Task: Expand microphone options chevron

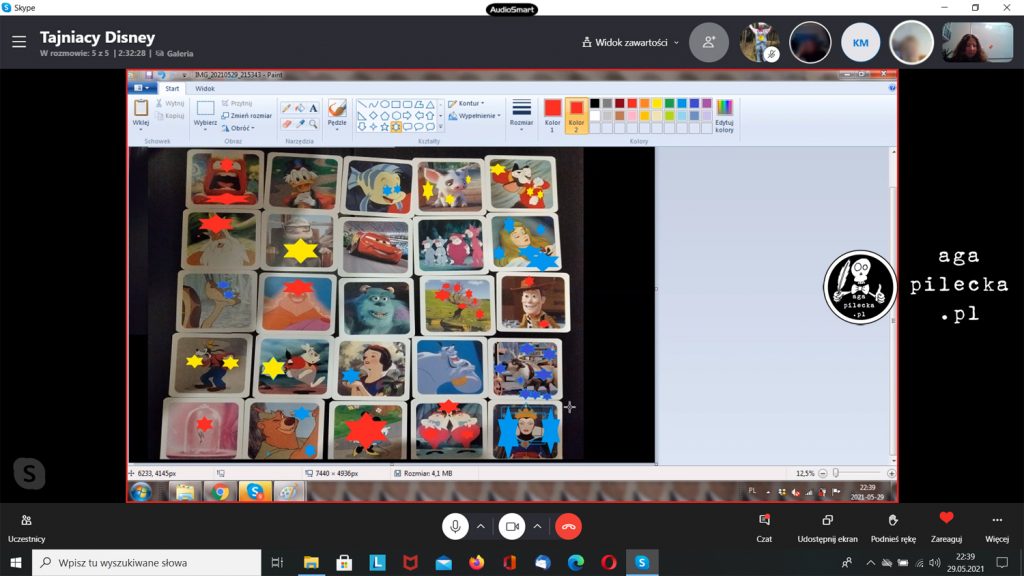Action: [481, 526]
